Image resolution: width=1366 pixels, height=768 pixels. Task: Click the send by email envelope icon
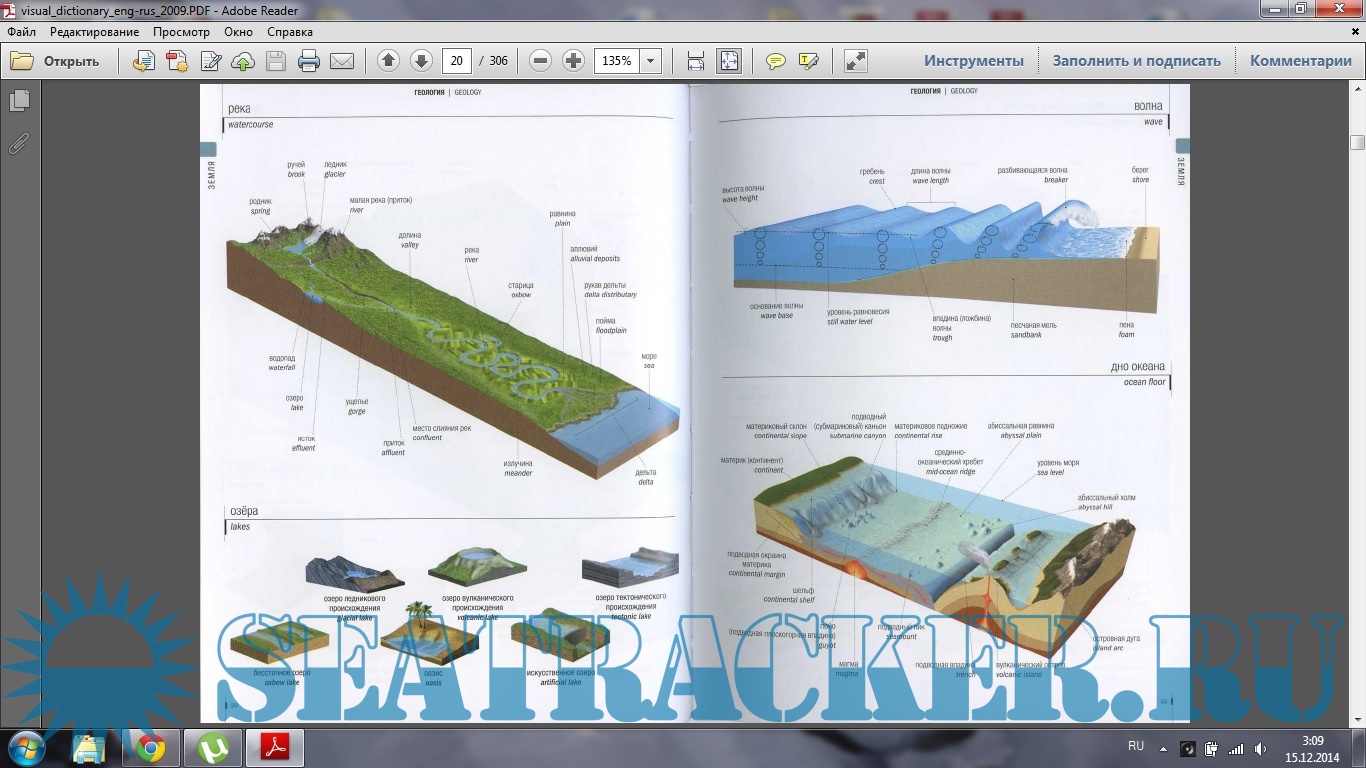click(342, 61)
